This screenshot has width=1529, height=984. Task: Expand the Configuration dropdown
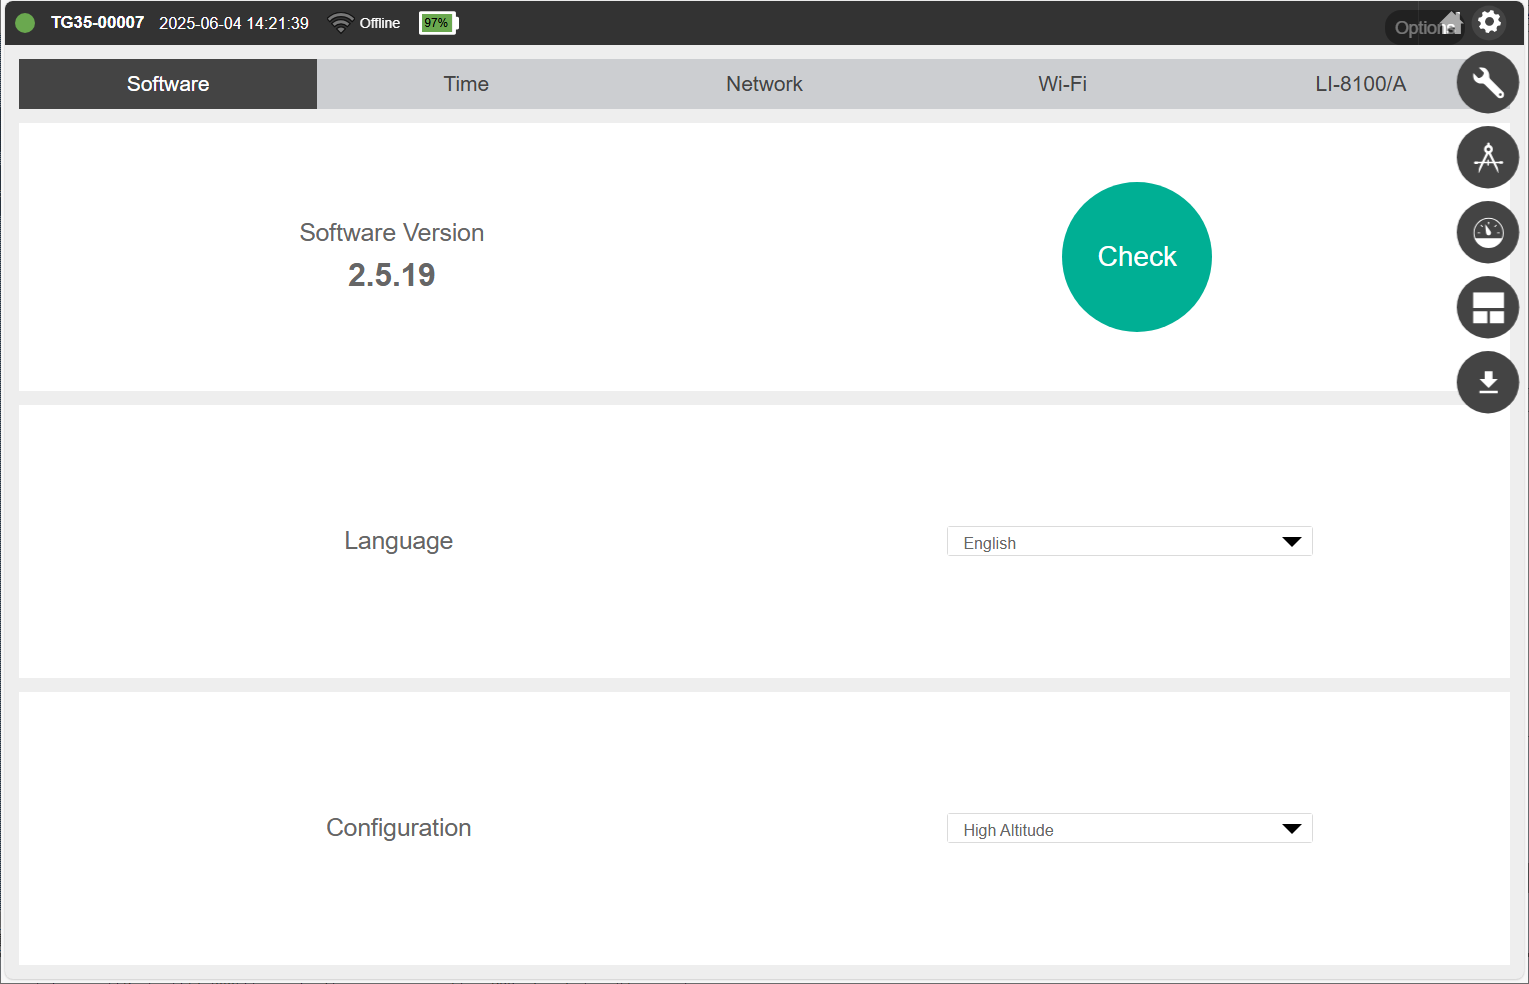tap(1128, 829)
